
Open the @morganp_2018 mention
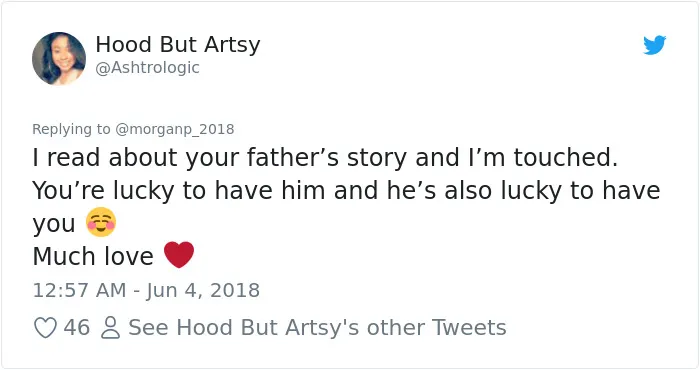click(x=175, y=129)
